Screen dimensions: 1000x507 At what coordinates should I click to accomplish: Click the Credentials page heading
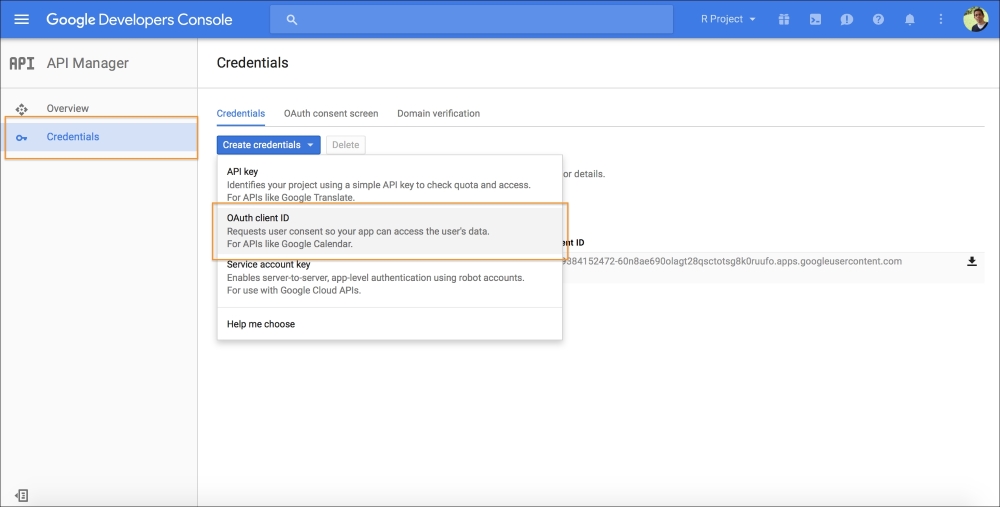click(253, 62)
